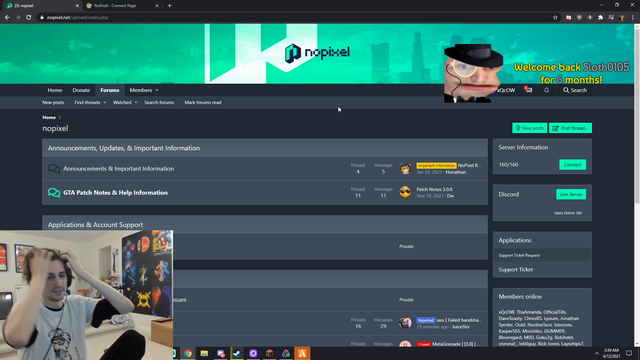640x360 pixels.
Task: Open the Extensions puzzle-piece menu
Action: [x=600, y=18]
